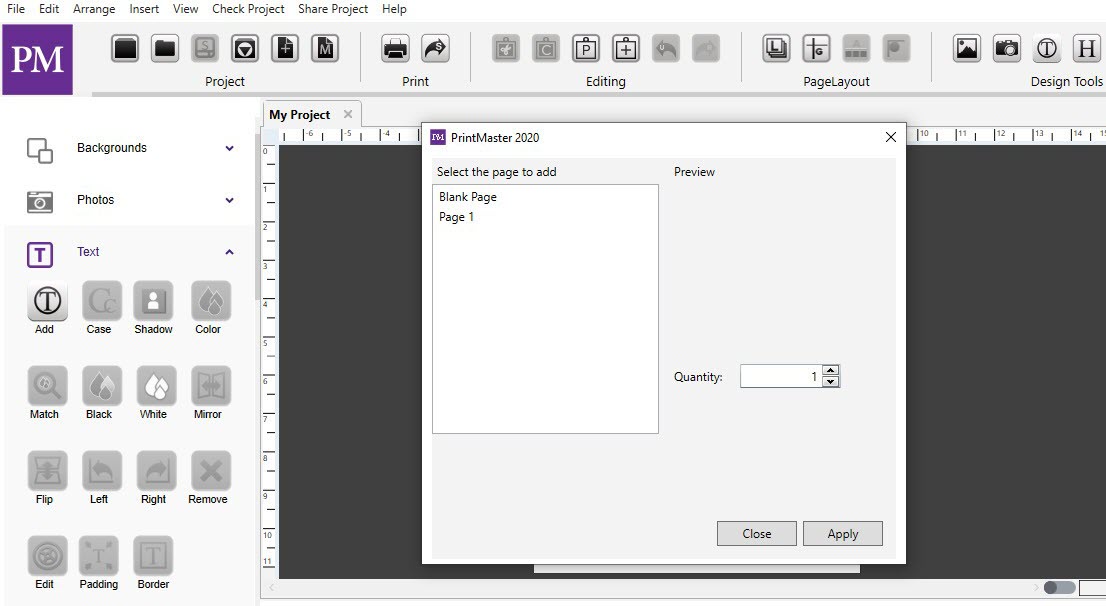Click the layers icon marked L in PageLayout
The width and height of the screenshot is (1106, 606).
(776, 49)
